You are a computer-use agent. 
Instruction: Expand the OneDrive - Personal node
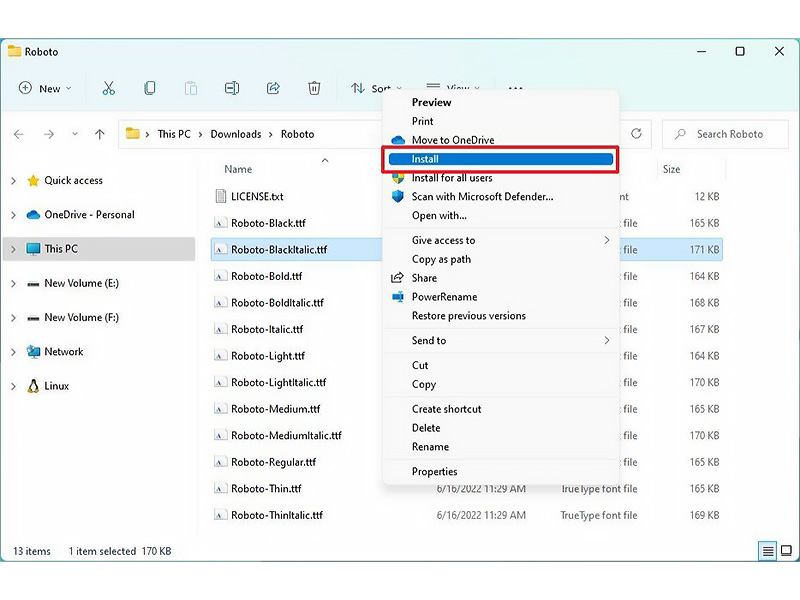(x=13, y=215)
